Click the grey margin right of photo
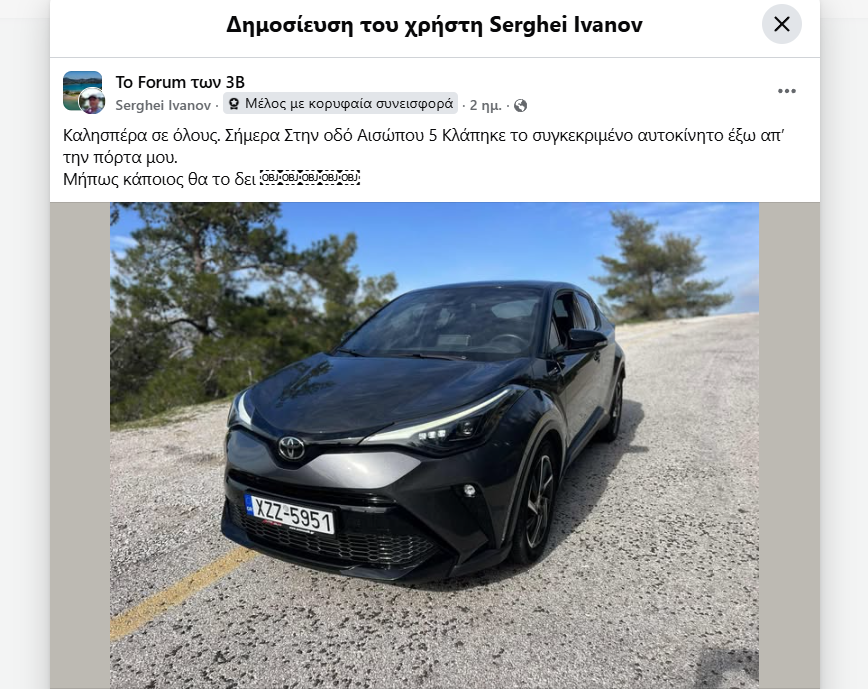This screenshot has height=689, width=868. tap(789, 445)
